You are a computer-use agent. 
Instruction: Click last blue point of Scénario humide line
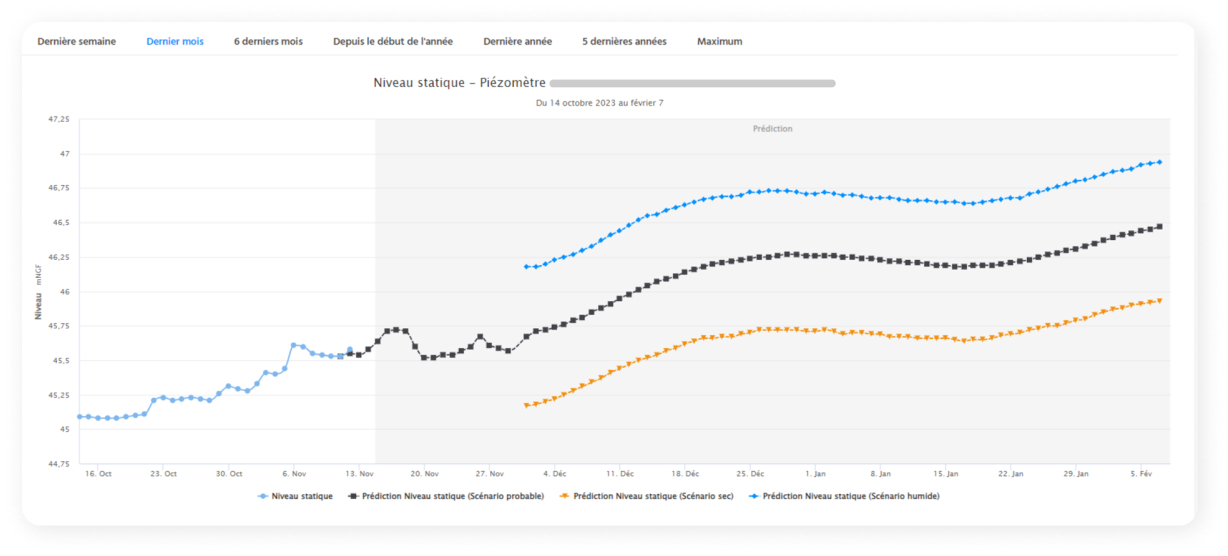[1159, 162]
